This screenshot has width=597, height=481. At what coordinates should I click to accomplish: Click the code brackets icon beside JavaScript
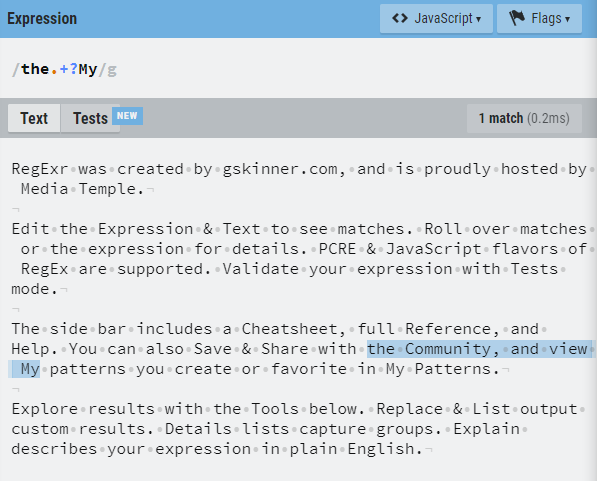click(400, 18)
